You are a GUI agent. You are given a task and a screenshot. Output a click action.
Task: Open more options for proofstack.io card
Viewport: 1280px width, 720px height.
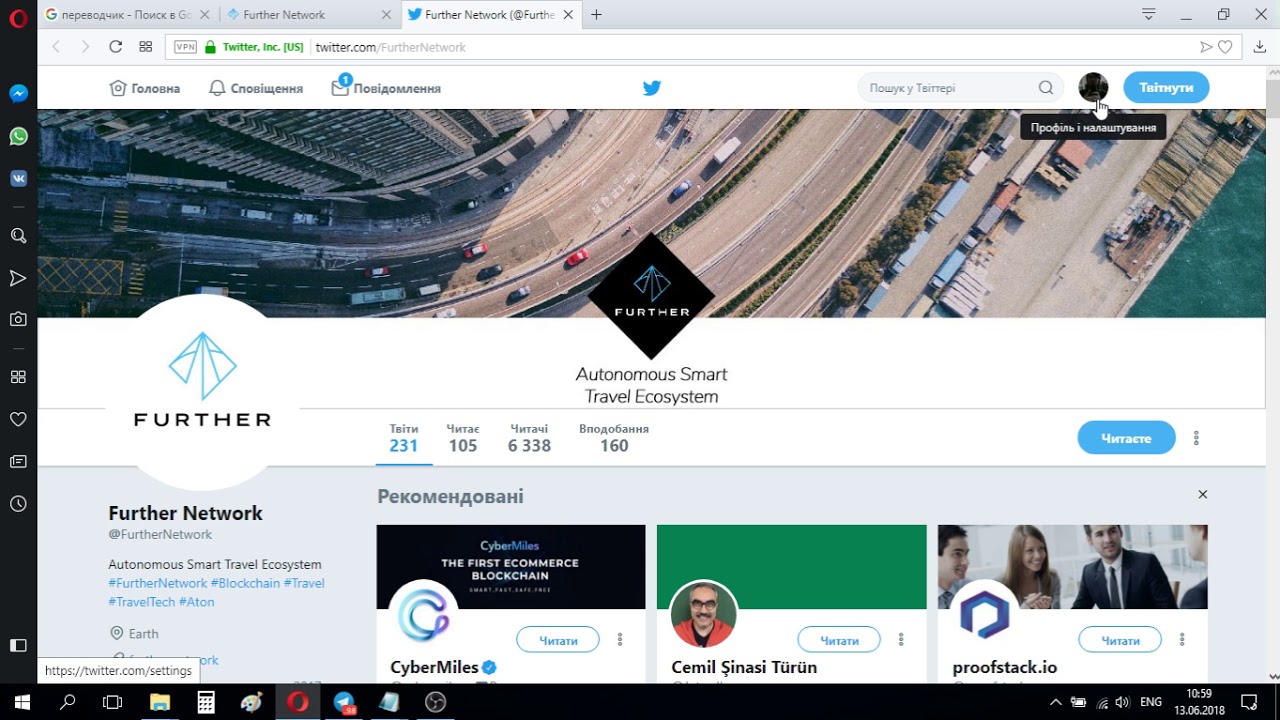[1182, 640]
